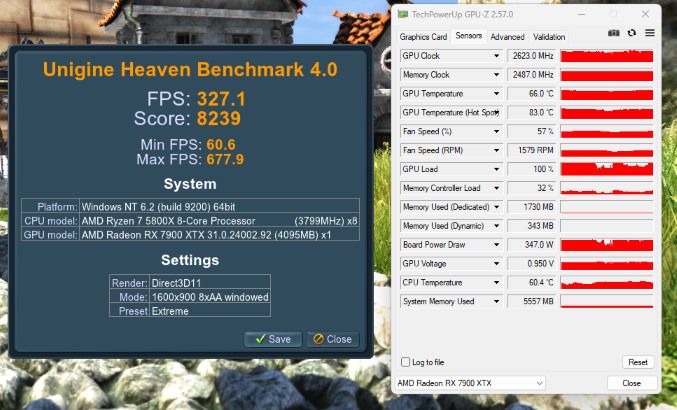
Task: Open the Hot Spot temperature sensor dropdown
Action: tap(497, 113)
